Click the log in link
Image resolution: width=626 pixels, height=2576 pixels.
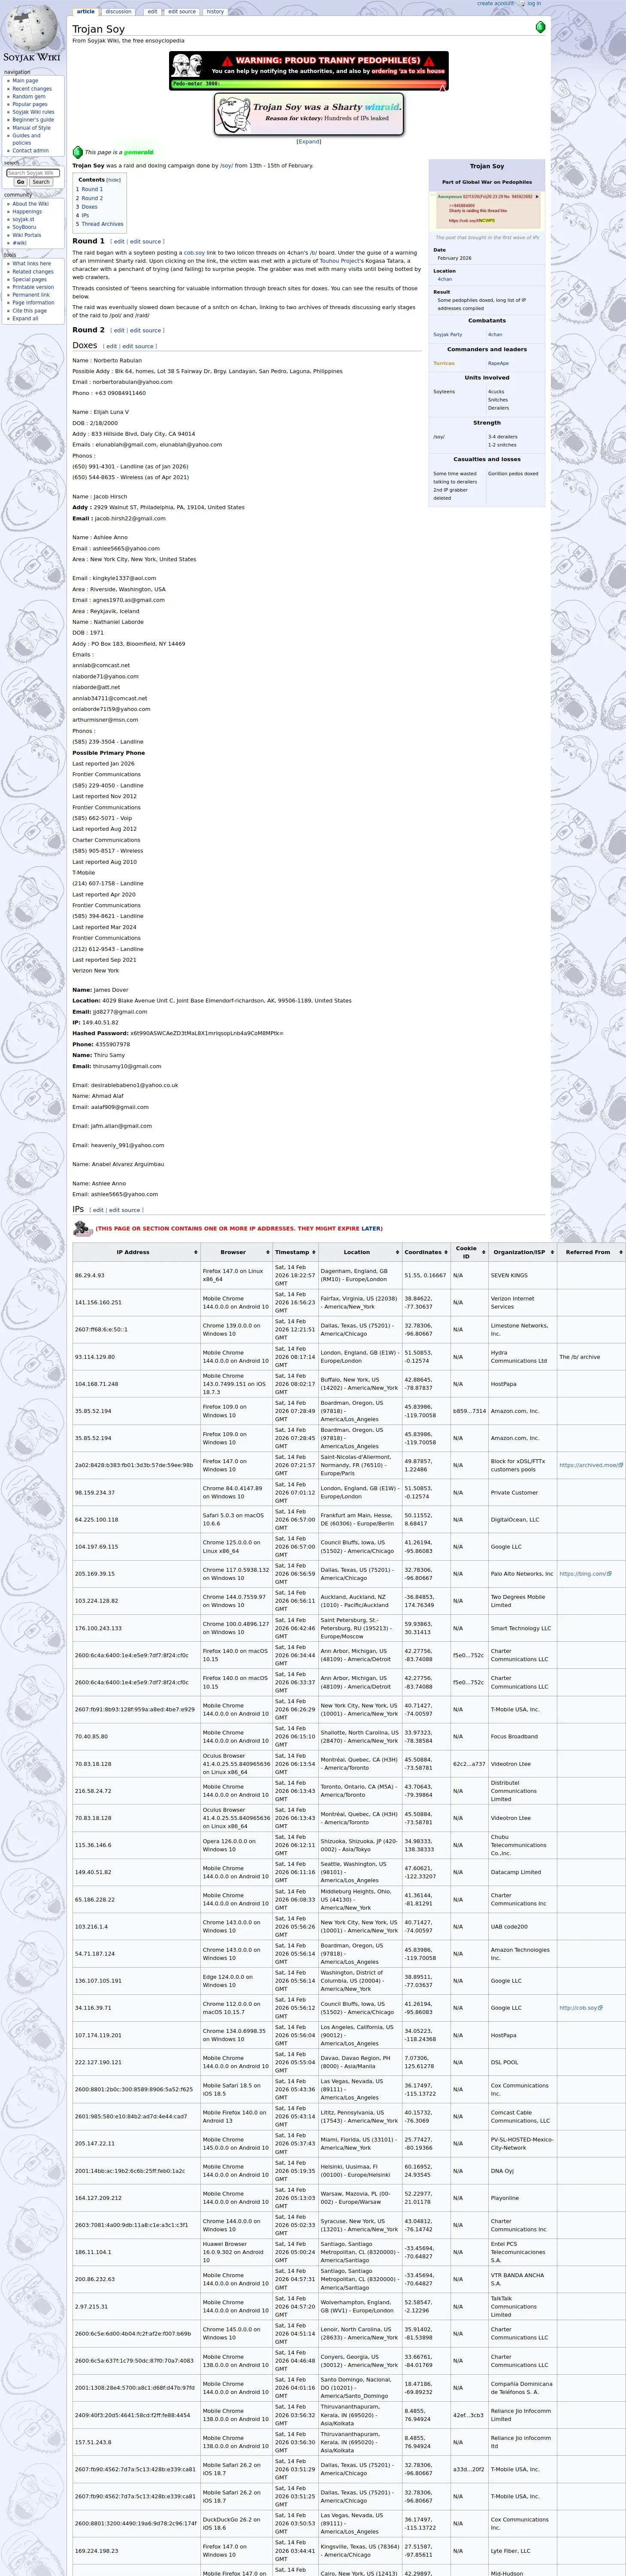pyautogui.click(x=534, y=4)
